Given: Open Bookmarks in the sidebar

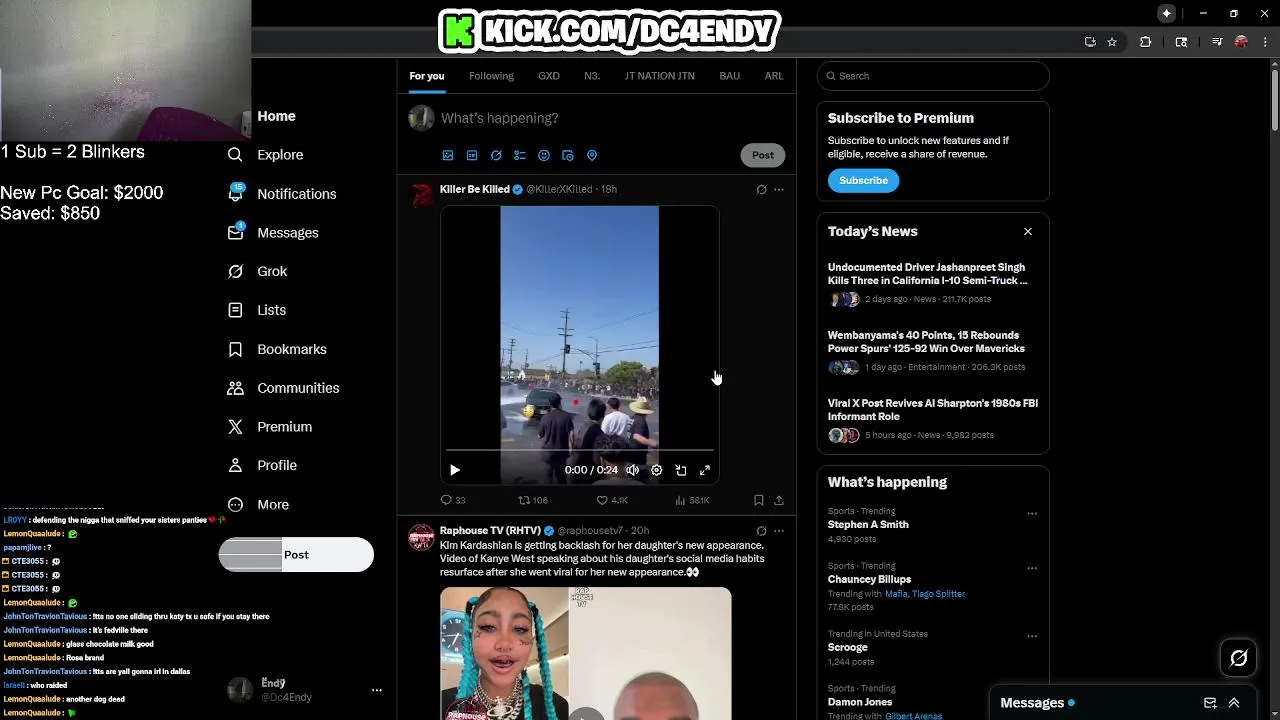Looking at the screenshot, I should click(277, 349).
